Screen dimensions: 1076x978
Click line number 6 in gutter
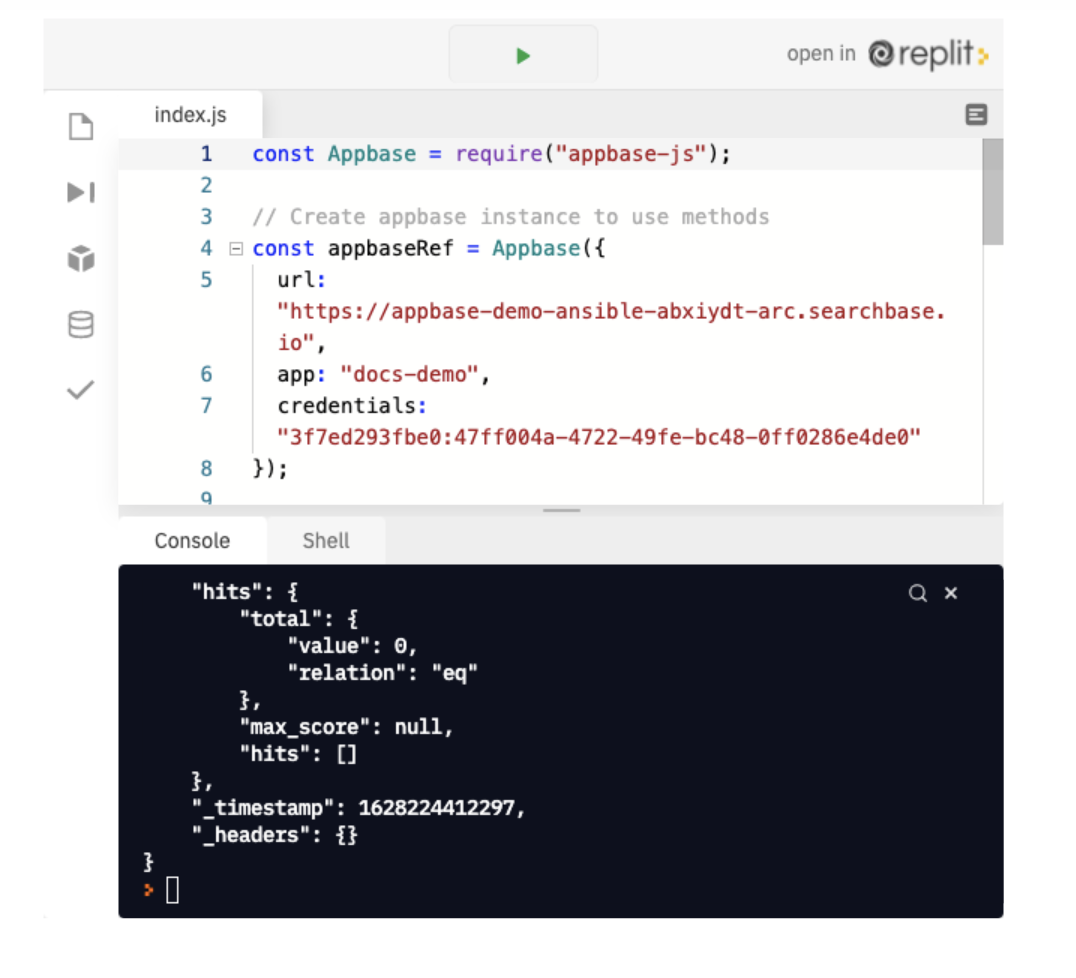tap(206, 374)
